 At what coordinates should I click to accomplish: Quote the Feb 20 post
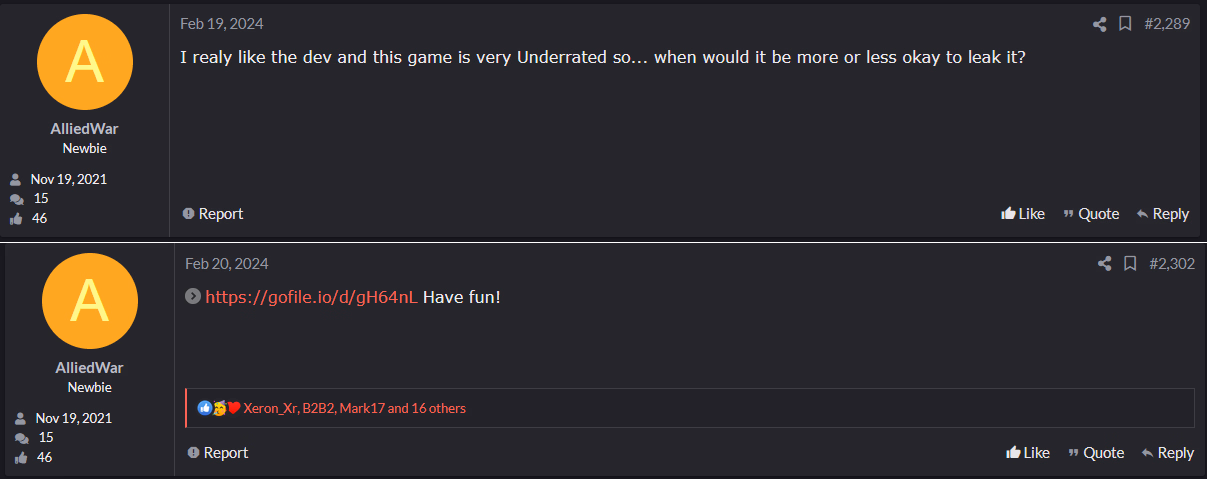(x=1096, y=453)
